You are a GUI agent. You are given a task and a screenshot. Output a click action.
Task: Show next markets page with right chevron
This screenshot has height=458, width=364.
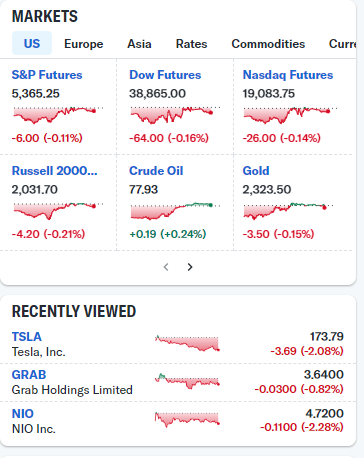[190, 267]
